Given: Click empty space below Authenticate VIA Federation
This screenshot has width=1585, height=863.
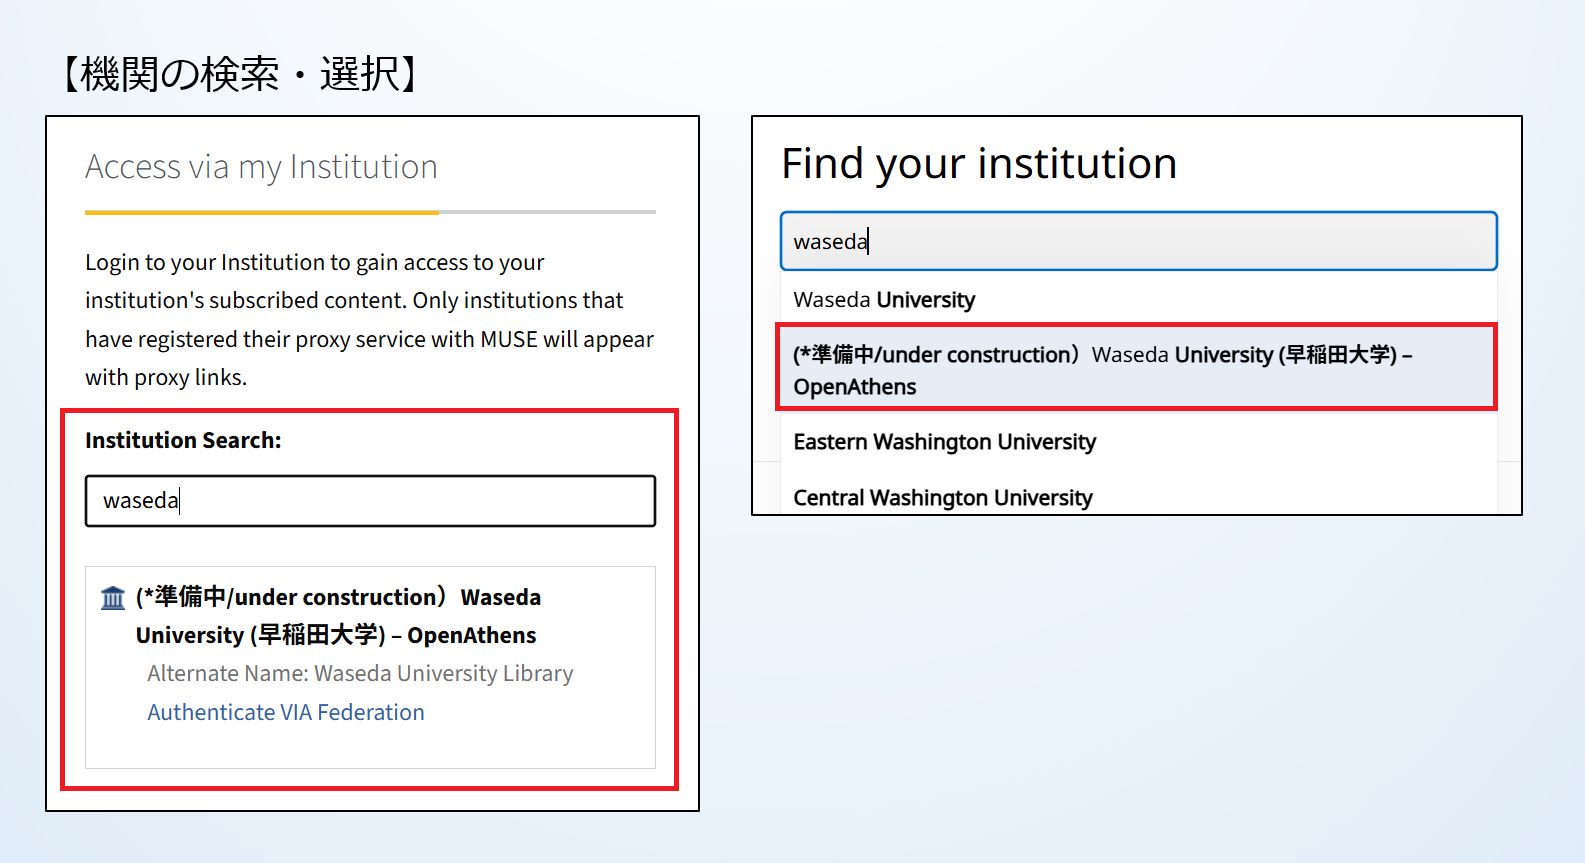Looking at the screenshot, I should coord(370,747).
